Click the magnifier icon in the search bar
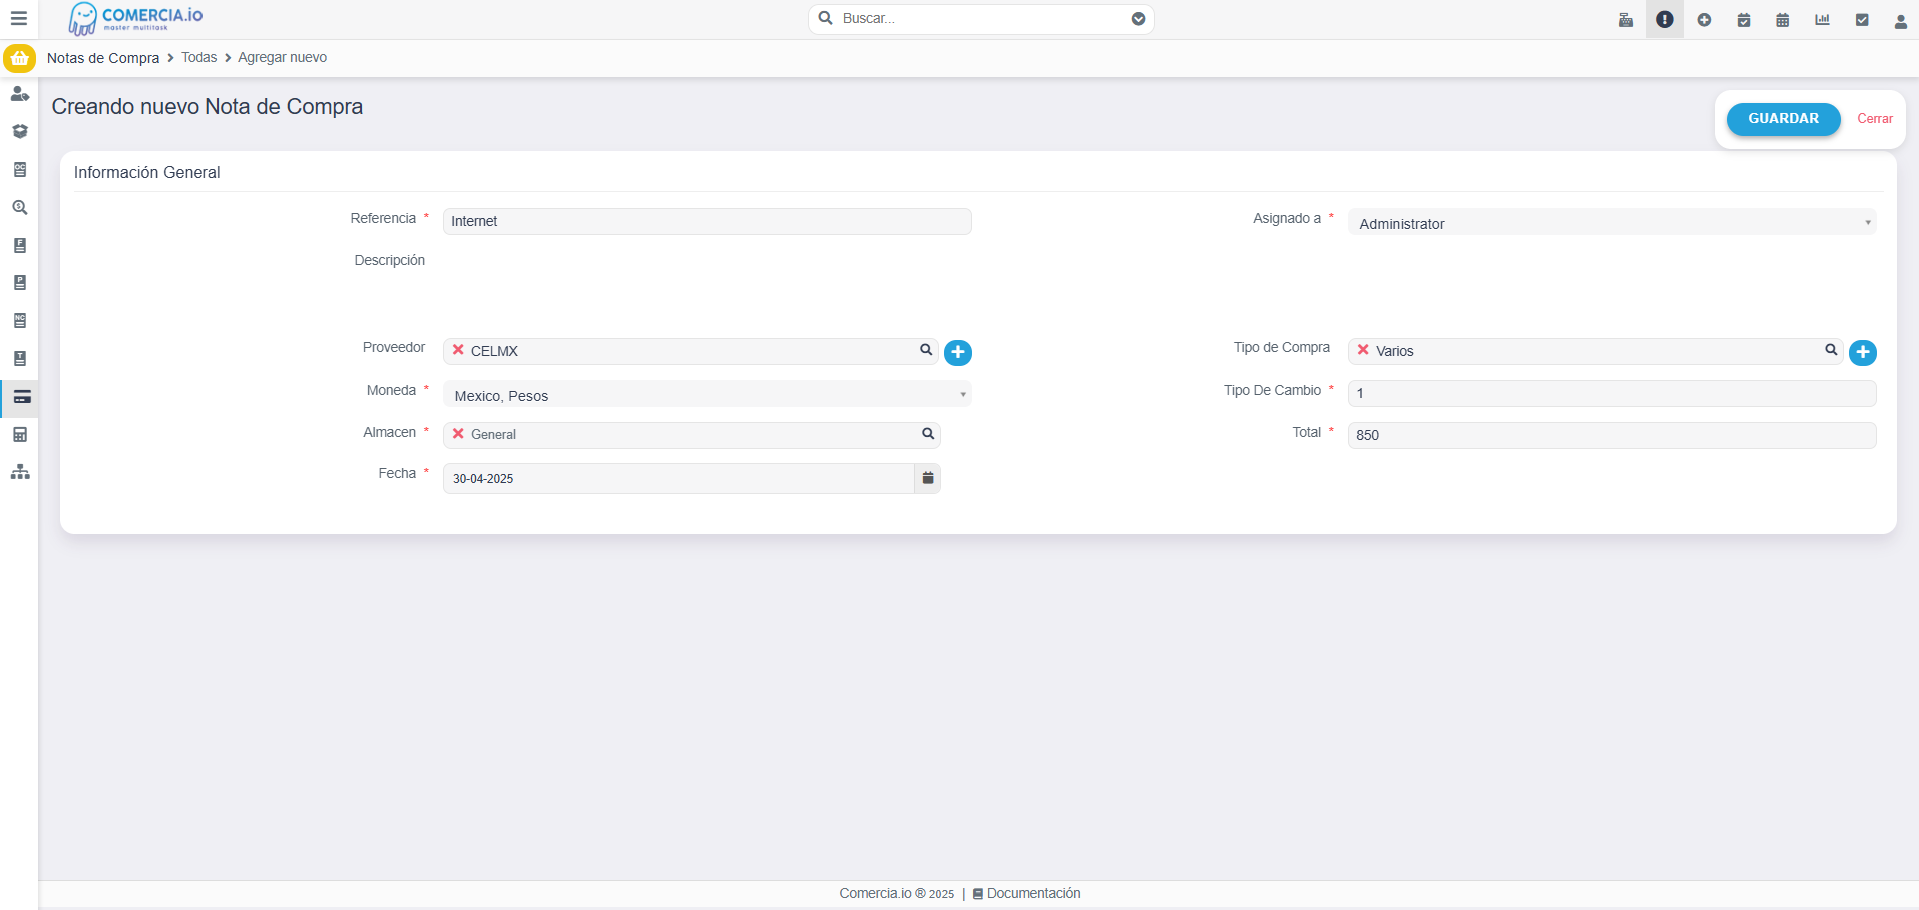Viewport: 1919px width, 910px height. 826,18
